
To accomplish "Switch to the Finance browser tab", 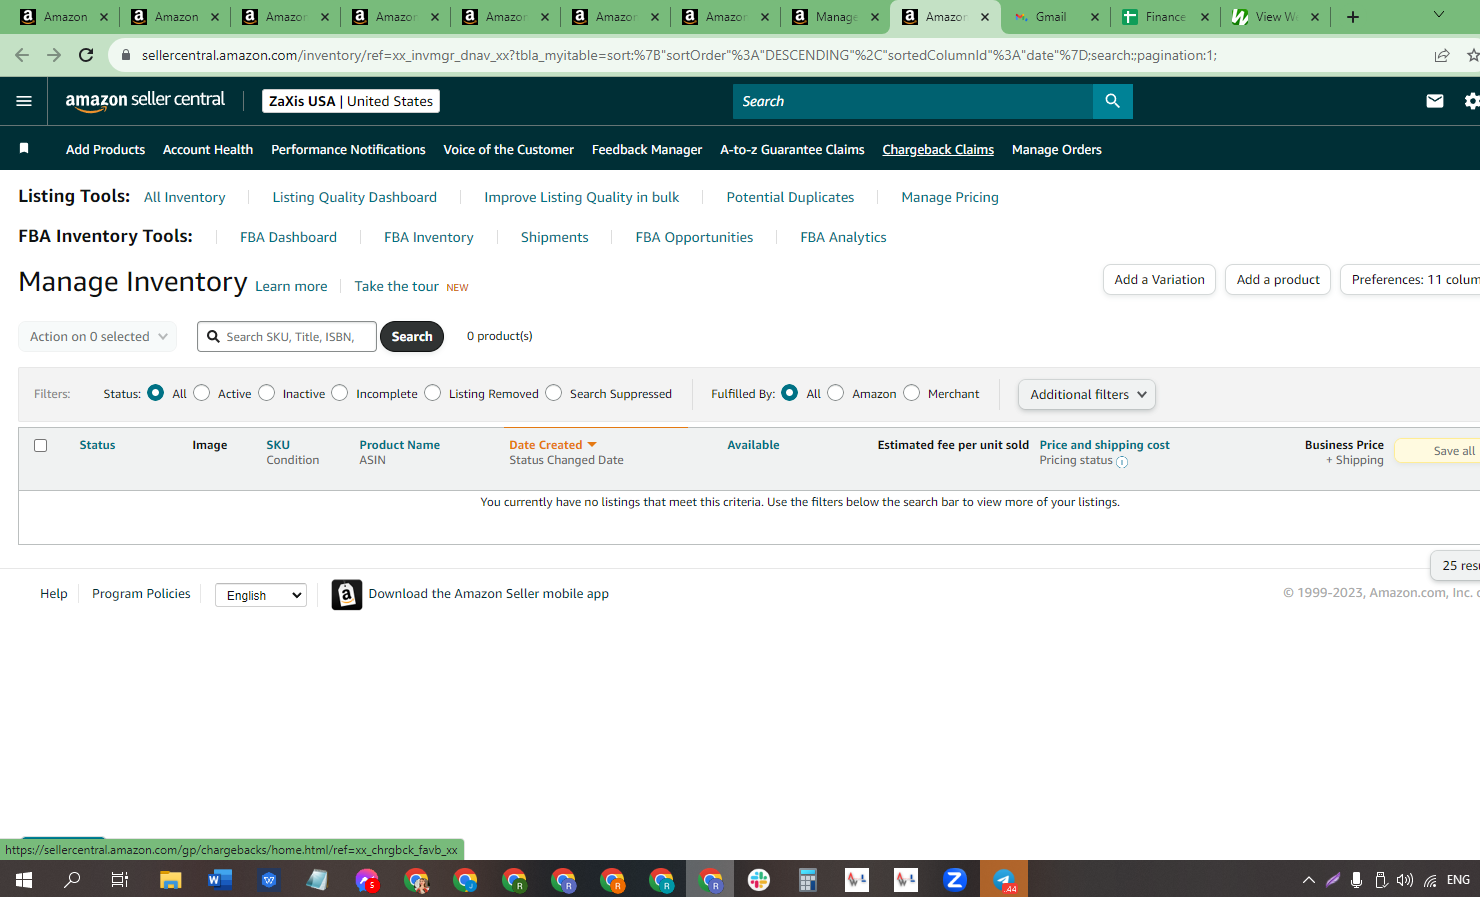I will 1166,17.
